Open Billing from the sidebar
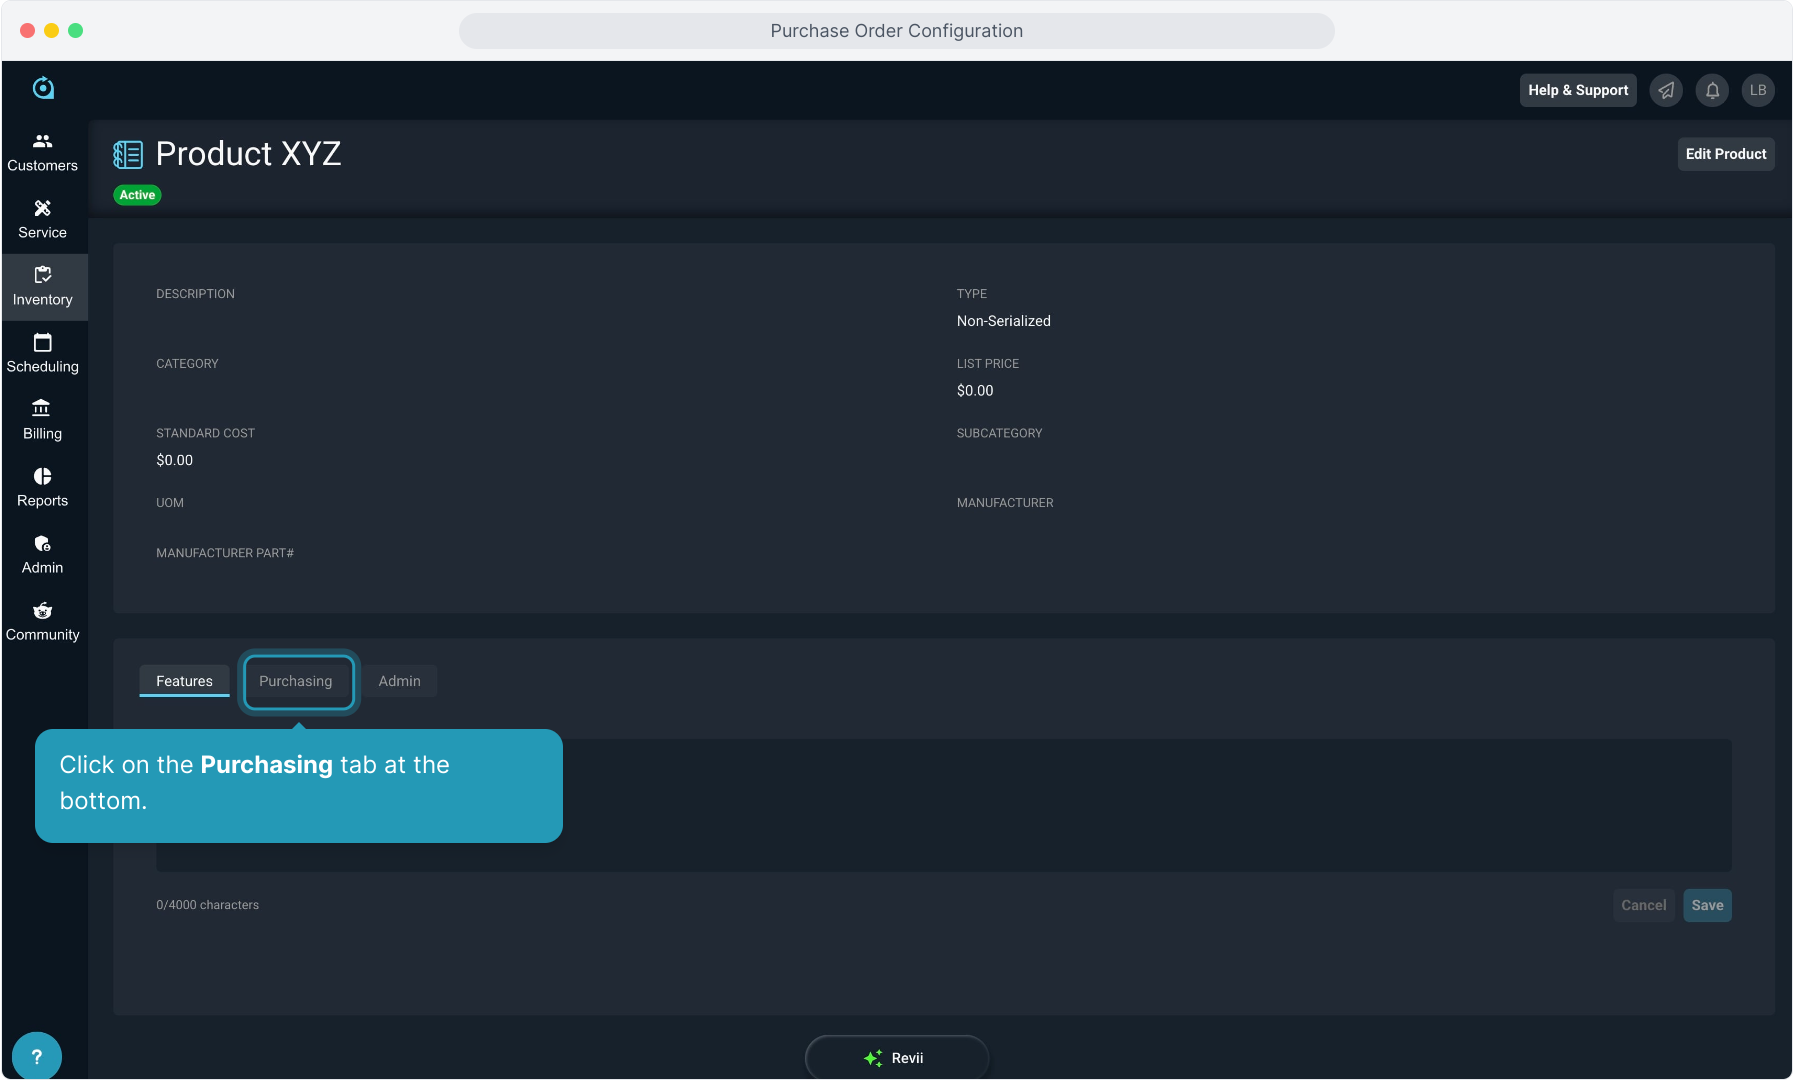1794x1080 pixels. coord(42,420)
